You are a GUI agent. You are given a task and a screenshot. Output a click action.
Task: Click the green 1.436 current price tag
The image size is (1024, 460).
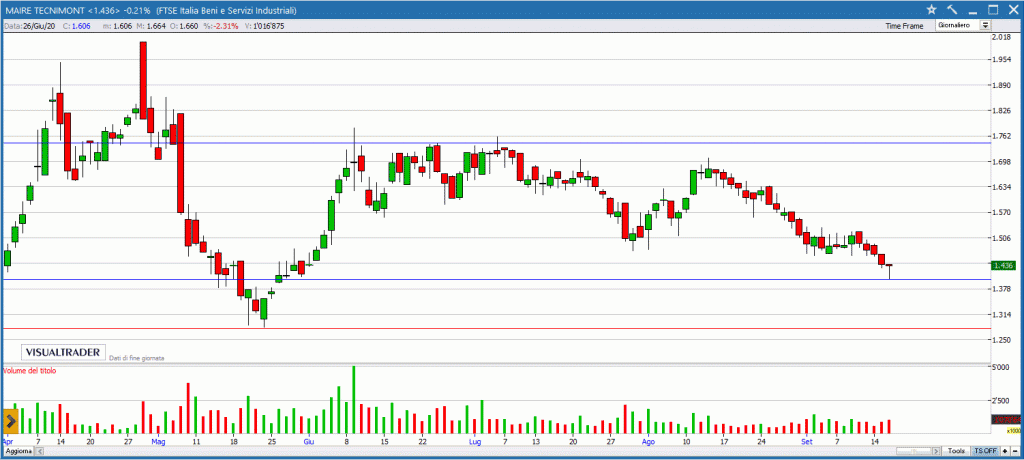point(1002,265)
